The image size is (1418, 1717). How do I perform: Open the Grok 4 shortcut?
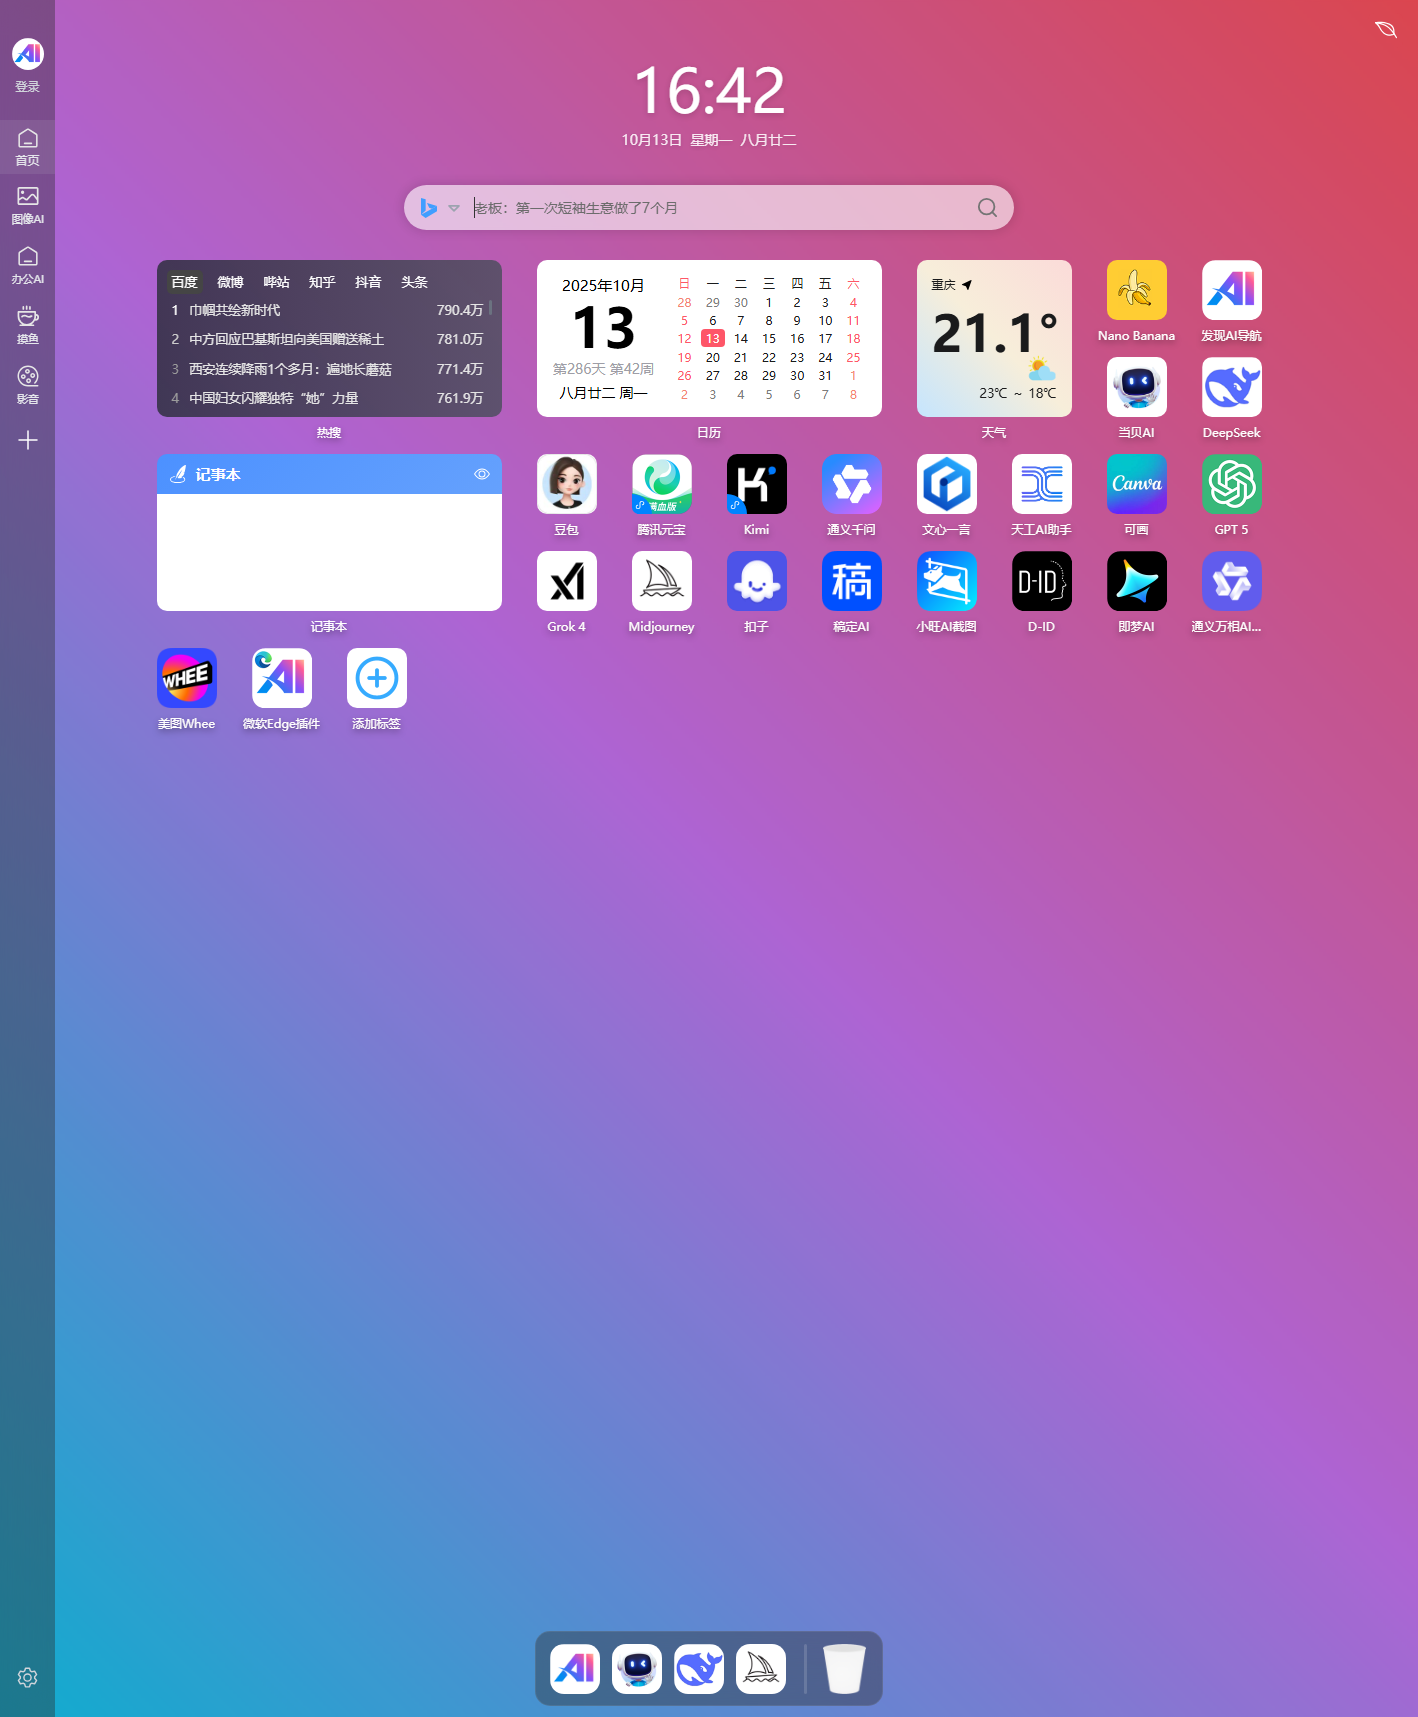[x=566, y=582]
